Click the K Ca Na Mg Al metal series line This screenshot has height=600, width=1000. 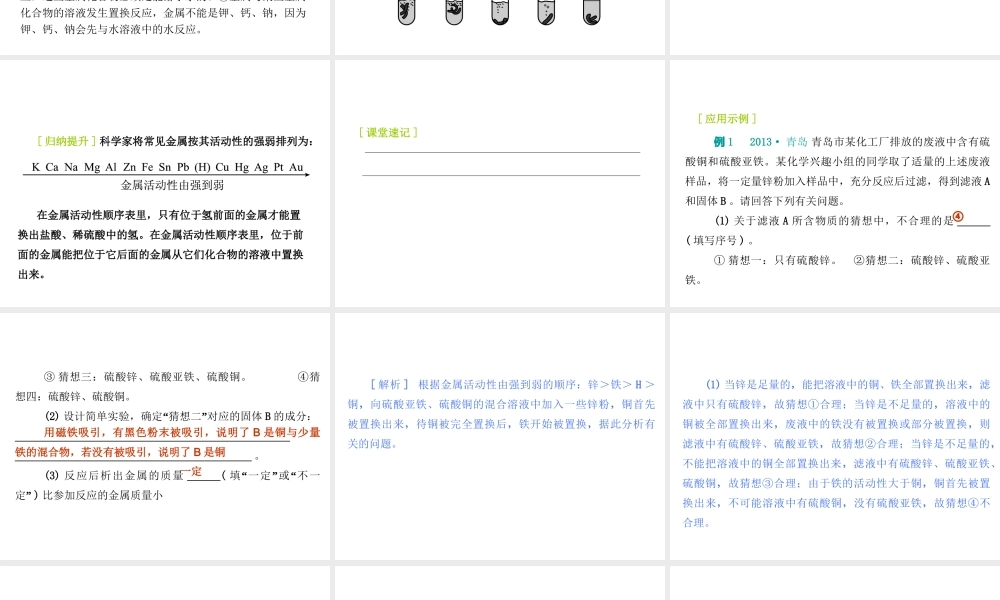pyautogui.click(x=167, y=167)
